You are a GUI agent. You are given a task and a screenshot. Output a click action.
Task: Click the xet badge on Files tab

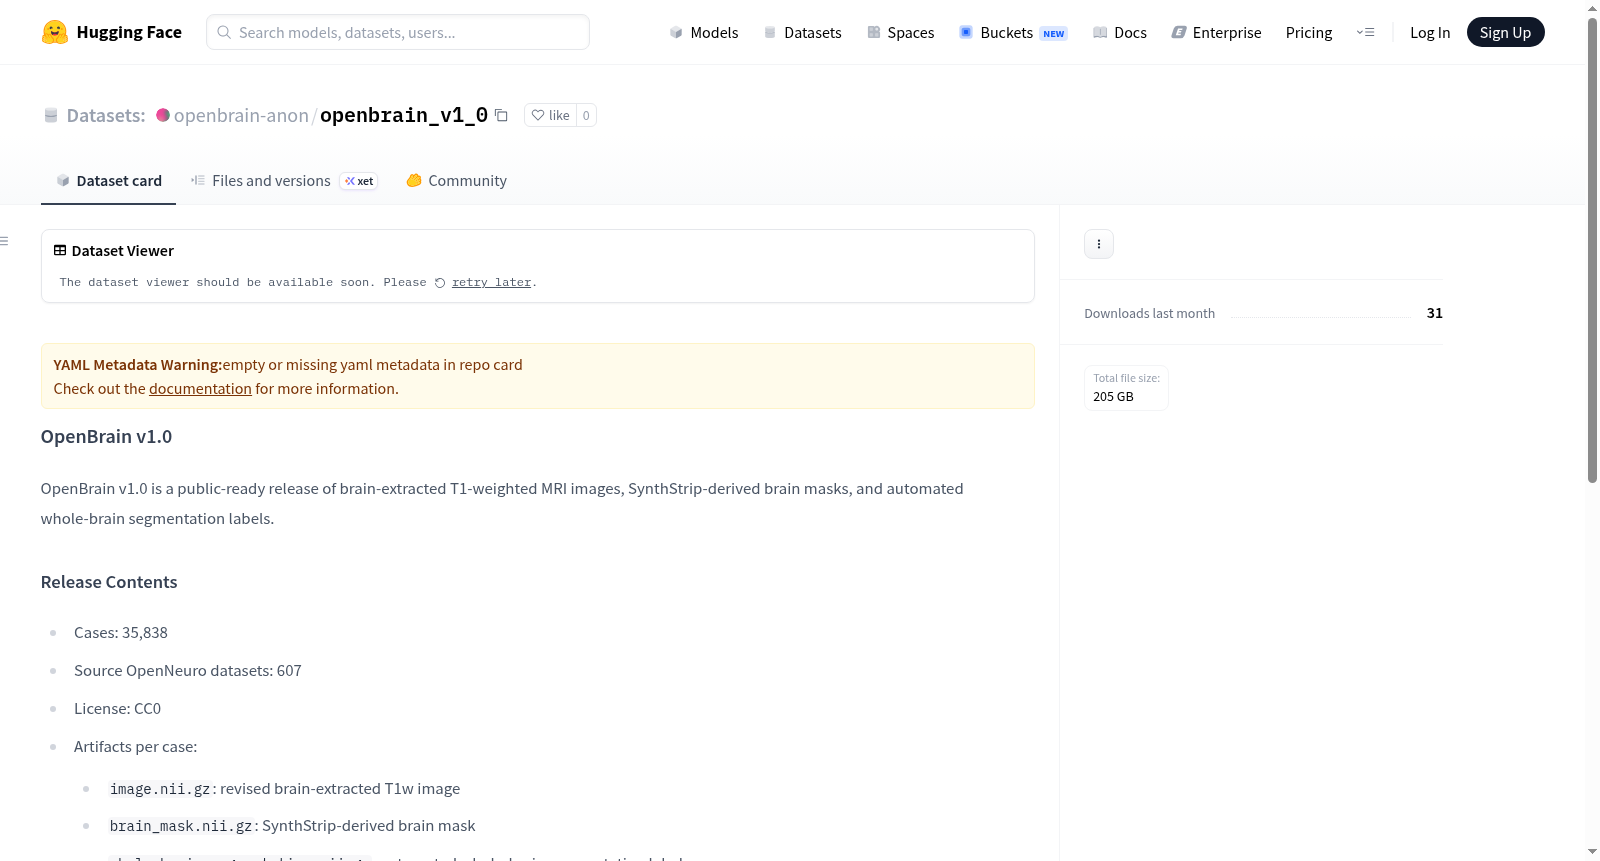pos(359,181)
